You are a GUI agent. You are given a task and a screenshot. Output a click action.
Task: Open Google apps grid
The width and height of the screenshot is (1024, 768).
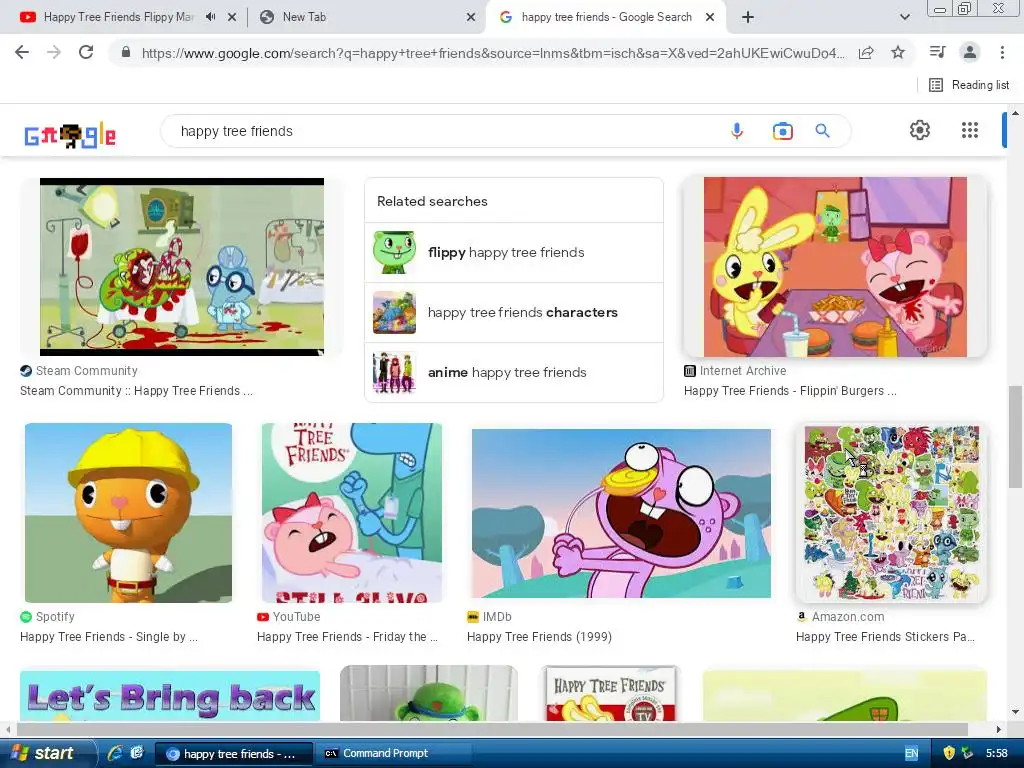pos(970,130)
